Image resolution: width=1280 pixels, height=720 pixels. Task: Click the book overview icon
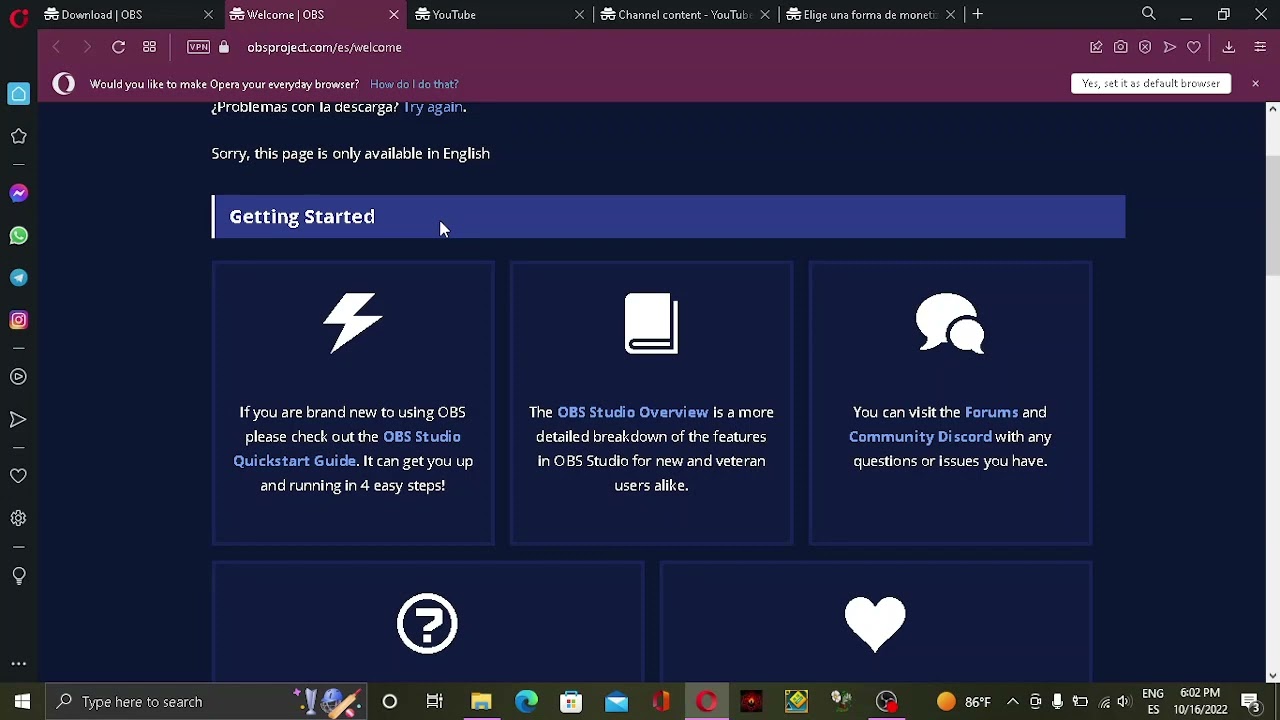(x=651, y=323)
